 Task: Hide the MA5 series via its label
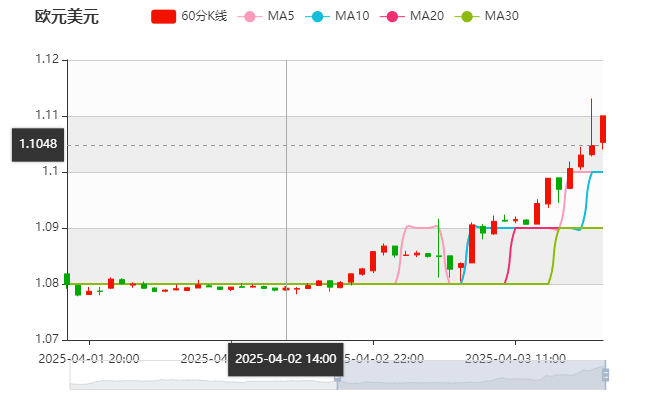(282, 17)
